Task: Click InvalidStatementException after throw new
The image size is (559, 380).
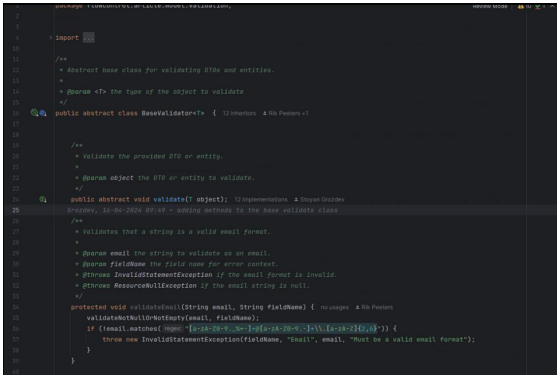Action: point(190,340)
